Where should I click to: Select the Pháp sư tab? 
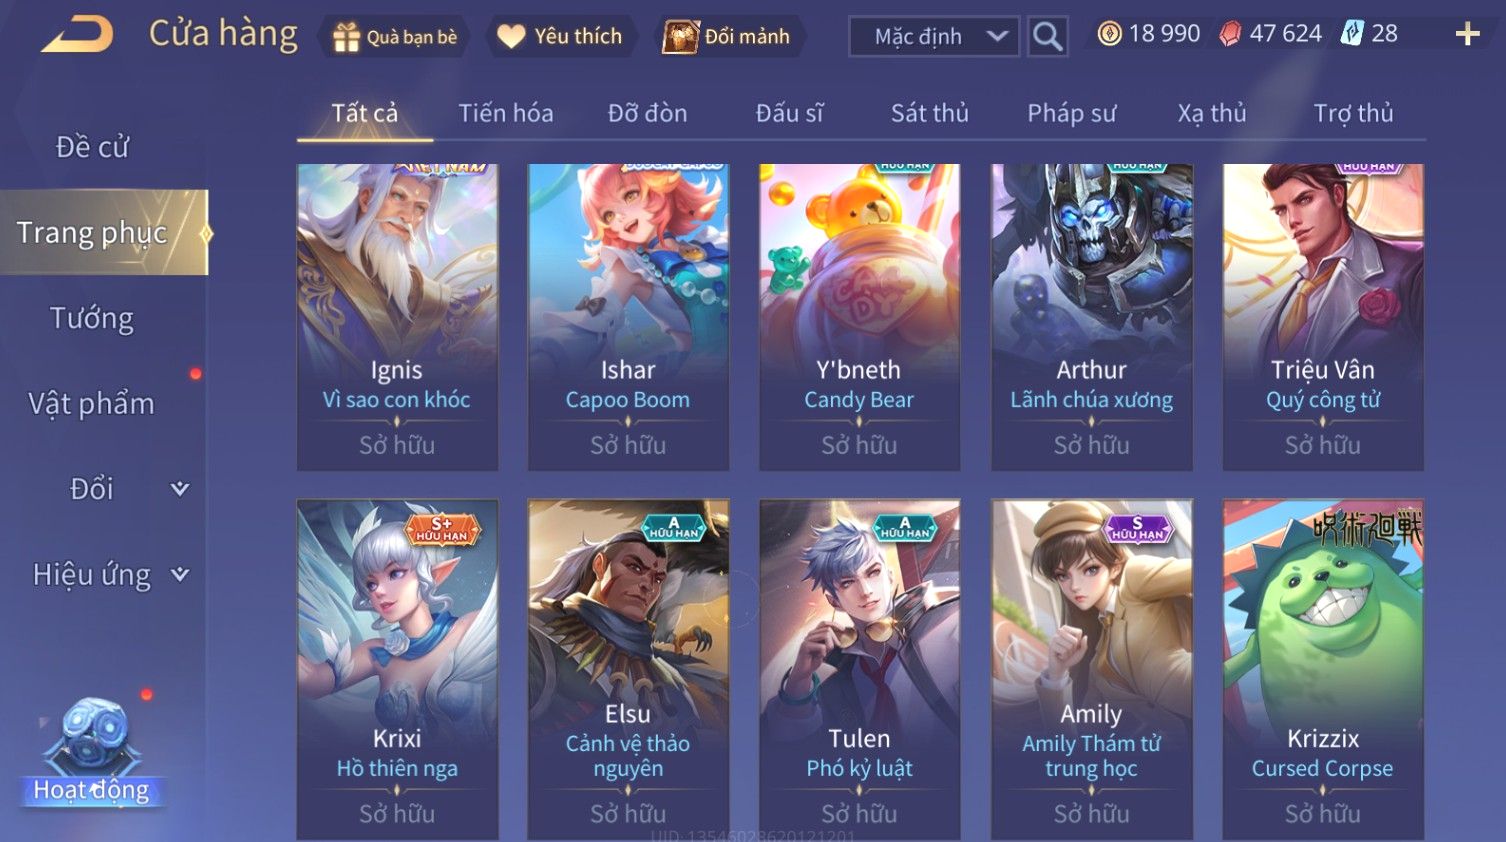pos(1071,113)
